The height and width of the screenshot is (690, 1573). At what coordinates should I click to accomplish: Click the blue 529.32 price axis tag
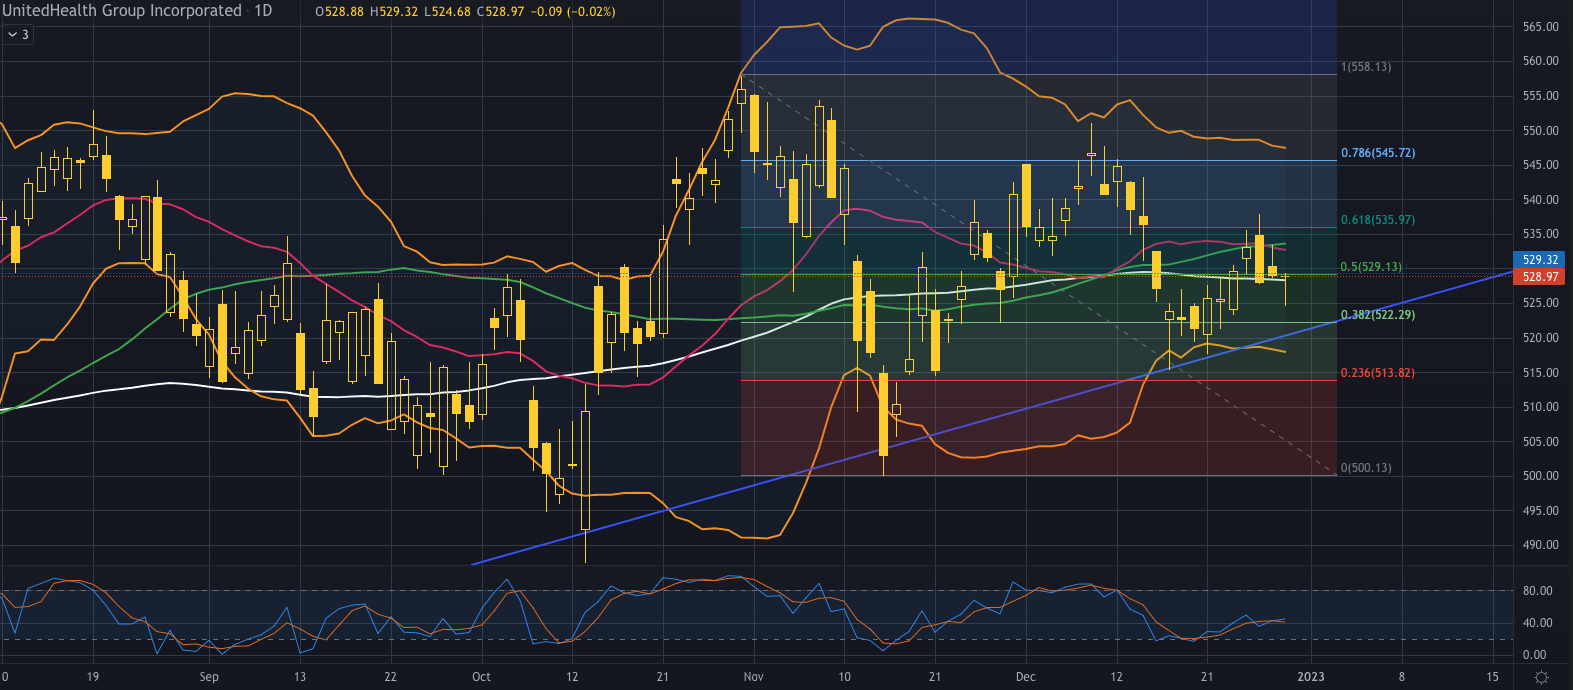(x=1541, y=260)
